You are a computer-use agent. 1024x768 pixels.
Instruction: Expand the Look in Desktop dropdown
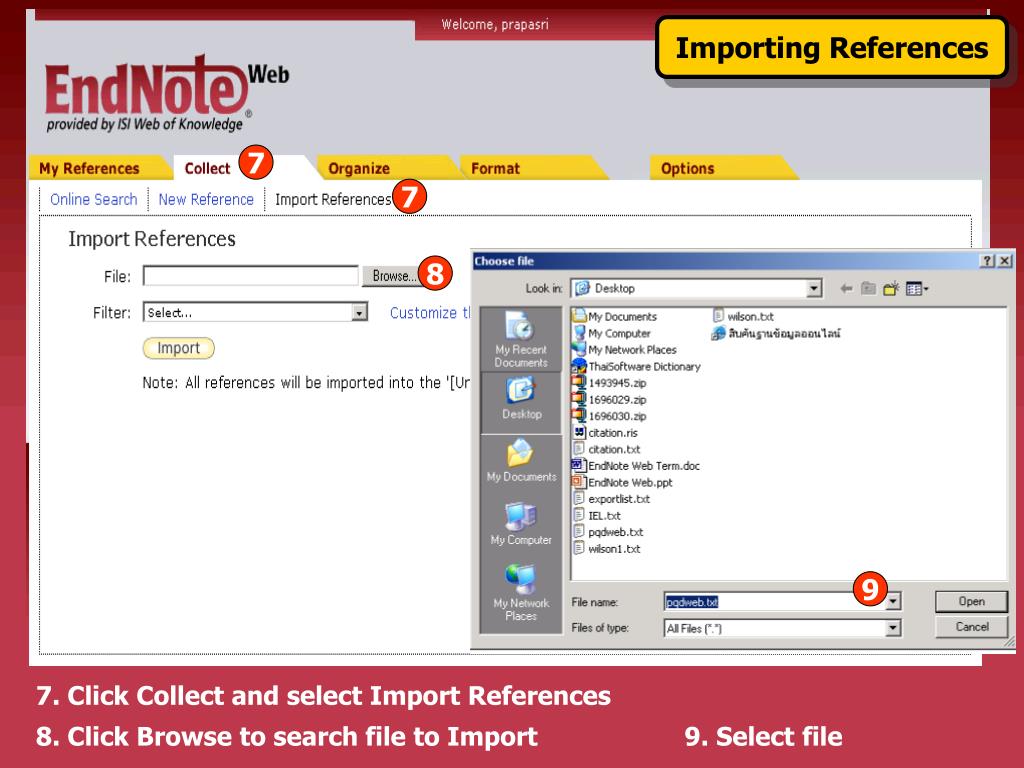[x=814, y=289]
